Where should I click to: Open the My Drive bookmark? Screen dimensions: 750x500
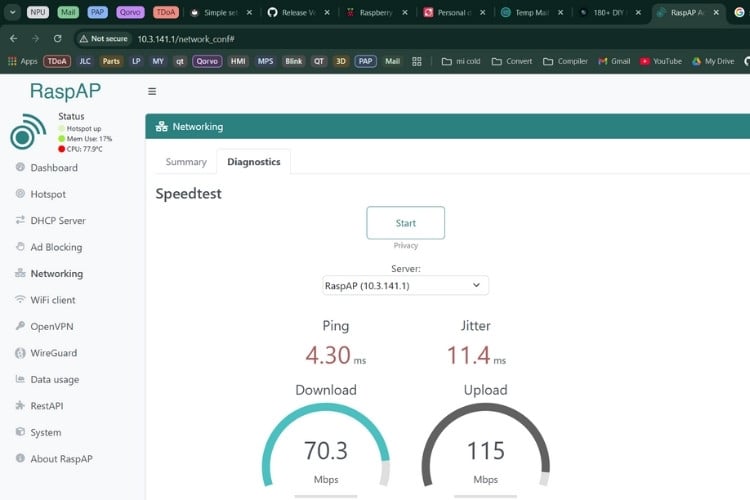(x=713, y=61)
